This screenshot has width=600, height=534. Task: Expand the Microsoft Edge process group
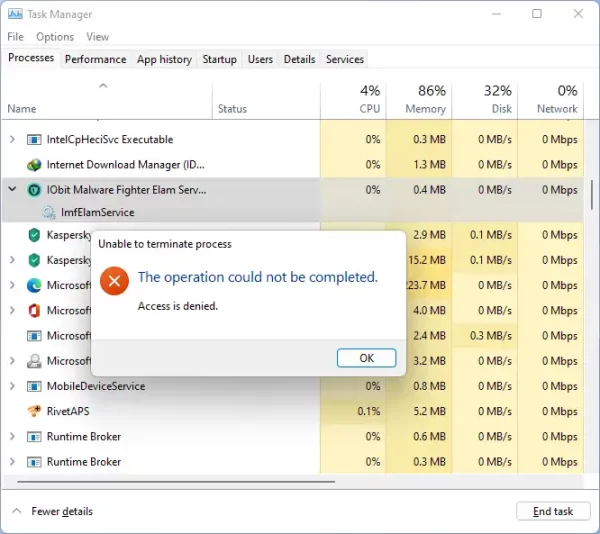click(12, 285)
